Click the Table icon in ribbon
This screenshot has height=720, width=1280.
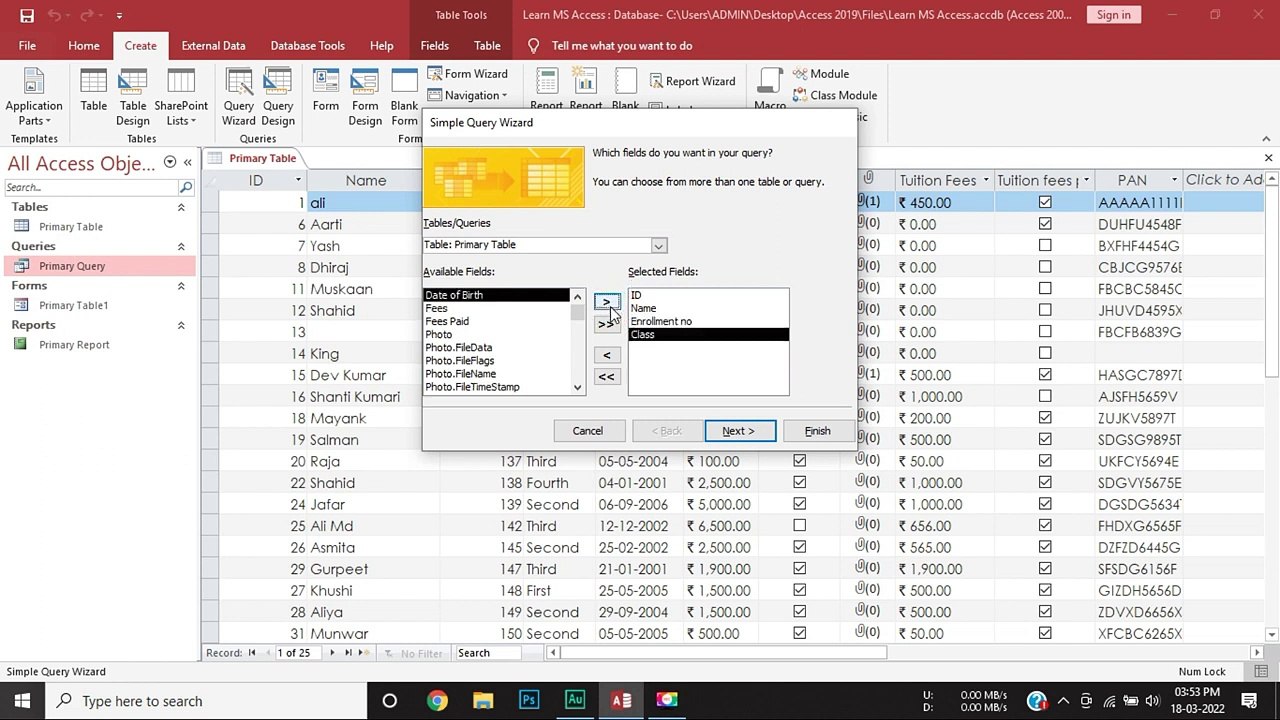[94, 90]
